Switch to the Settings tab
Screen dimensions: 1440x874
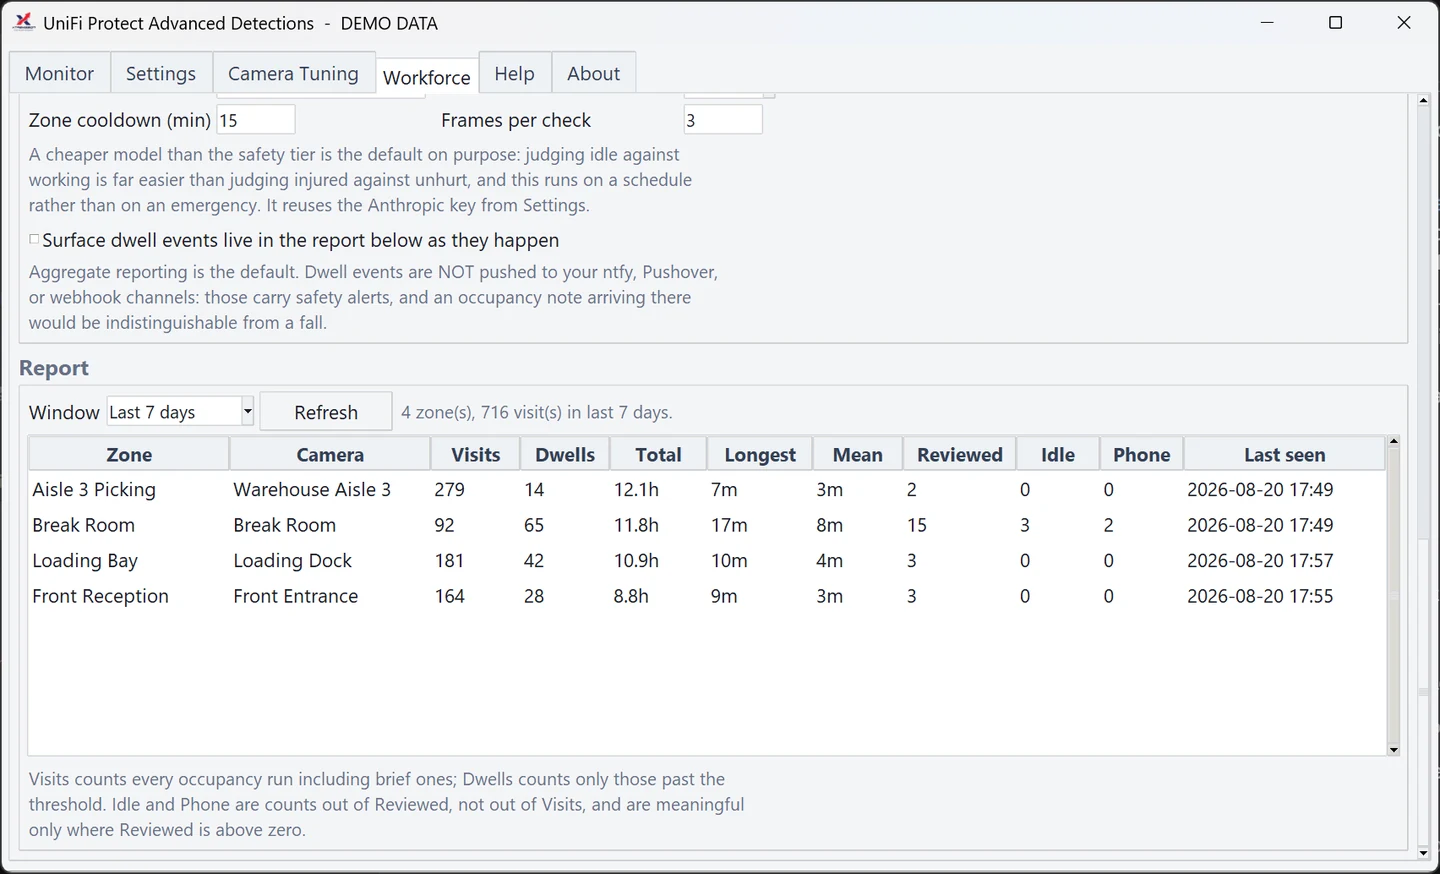pos(161,73)
